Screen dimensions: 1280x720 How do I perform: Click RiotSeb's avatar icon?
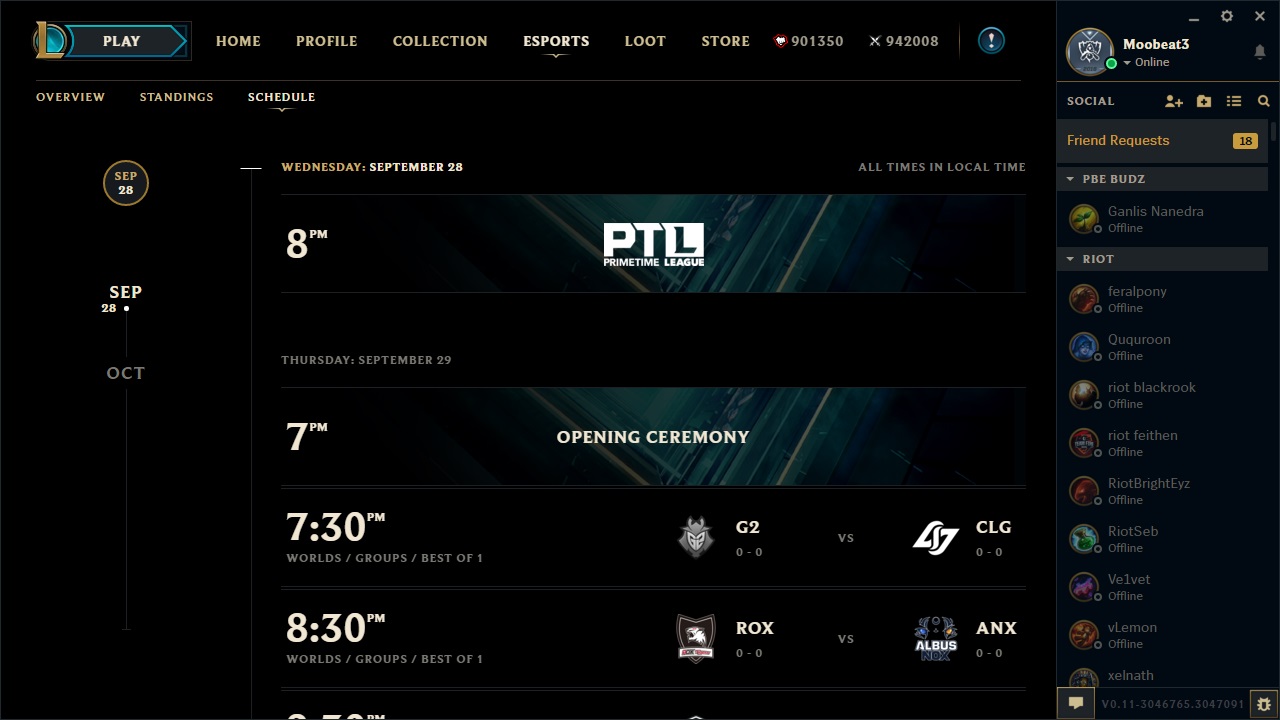[1083, 539]
